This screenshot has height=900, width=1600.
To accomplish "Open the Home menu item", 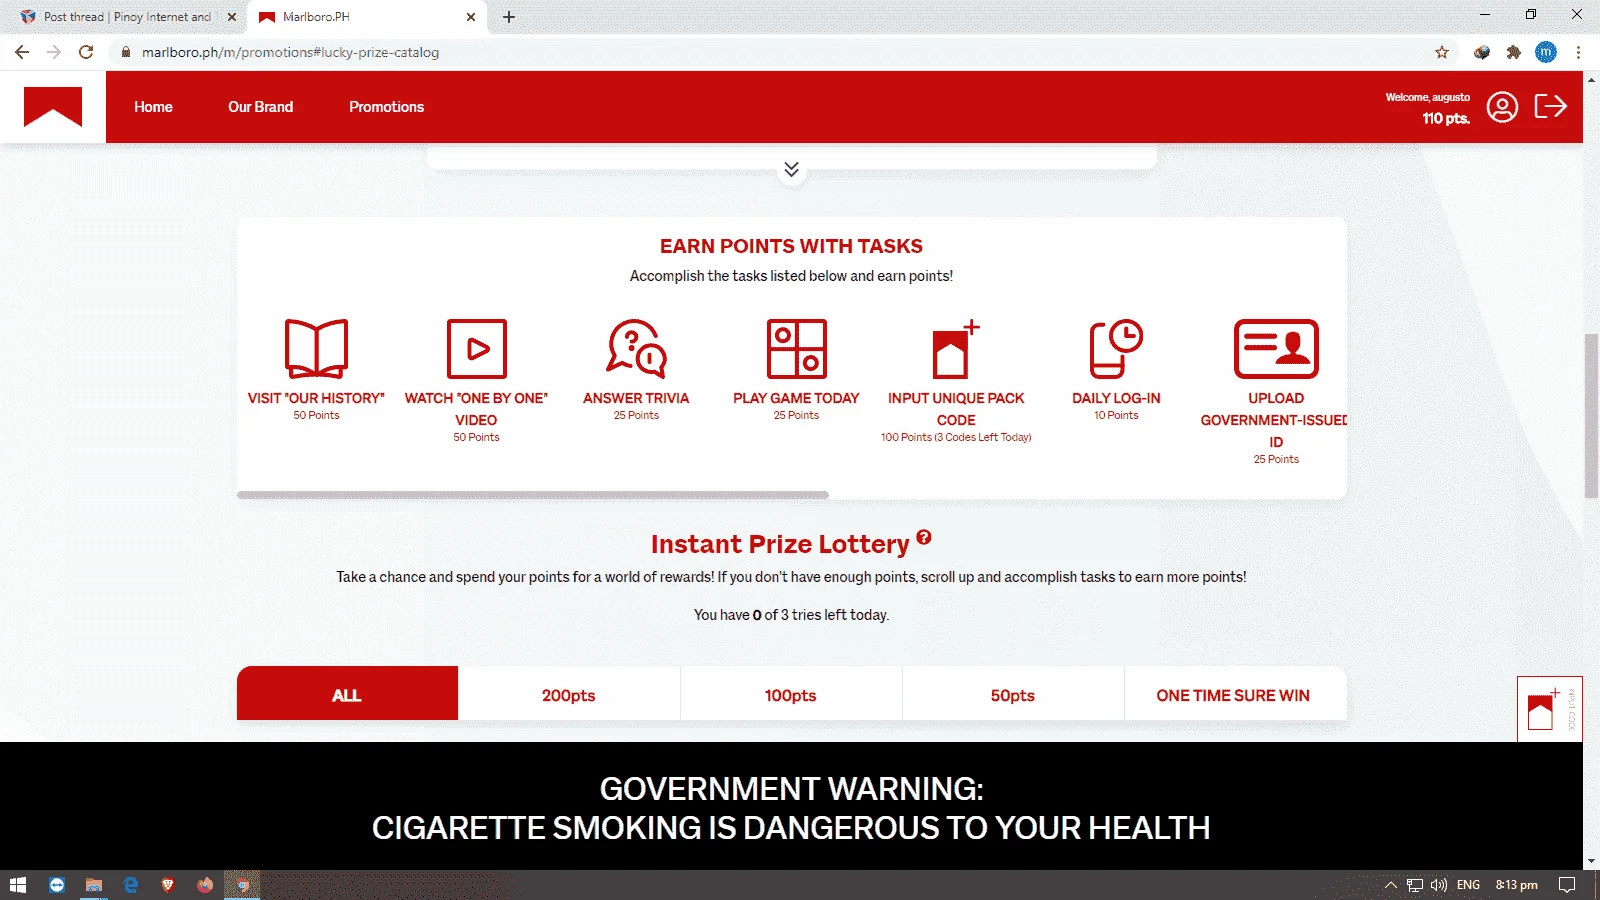I will [153, 107].
